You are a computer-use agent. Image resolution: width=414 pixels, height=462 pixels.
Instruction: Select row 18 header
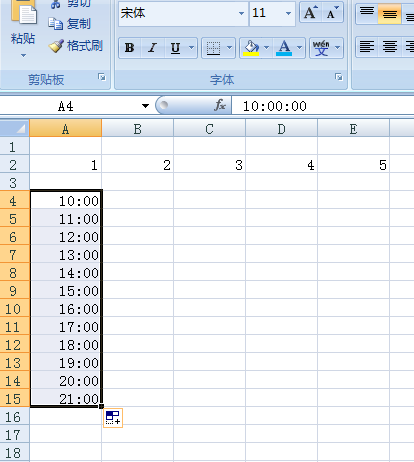tap(15, 452)
